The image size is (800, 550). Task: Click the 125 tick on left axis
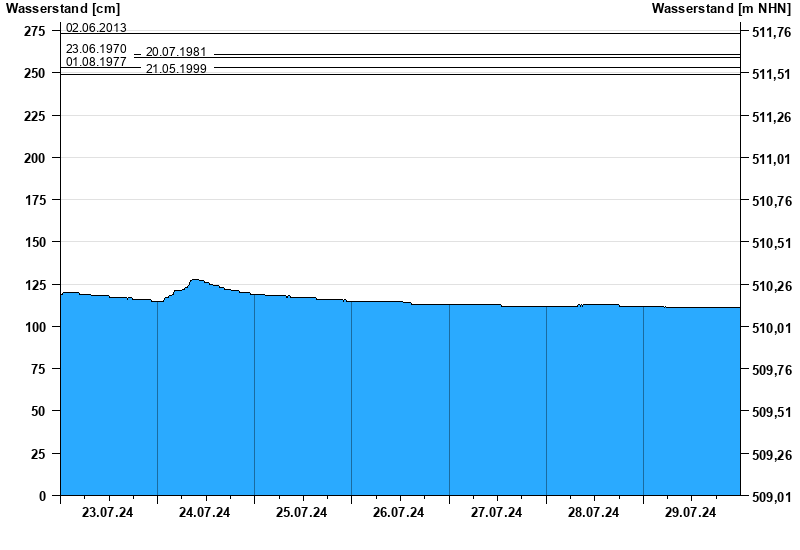click(x=34, y=286)
